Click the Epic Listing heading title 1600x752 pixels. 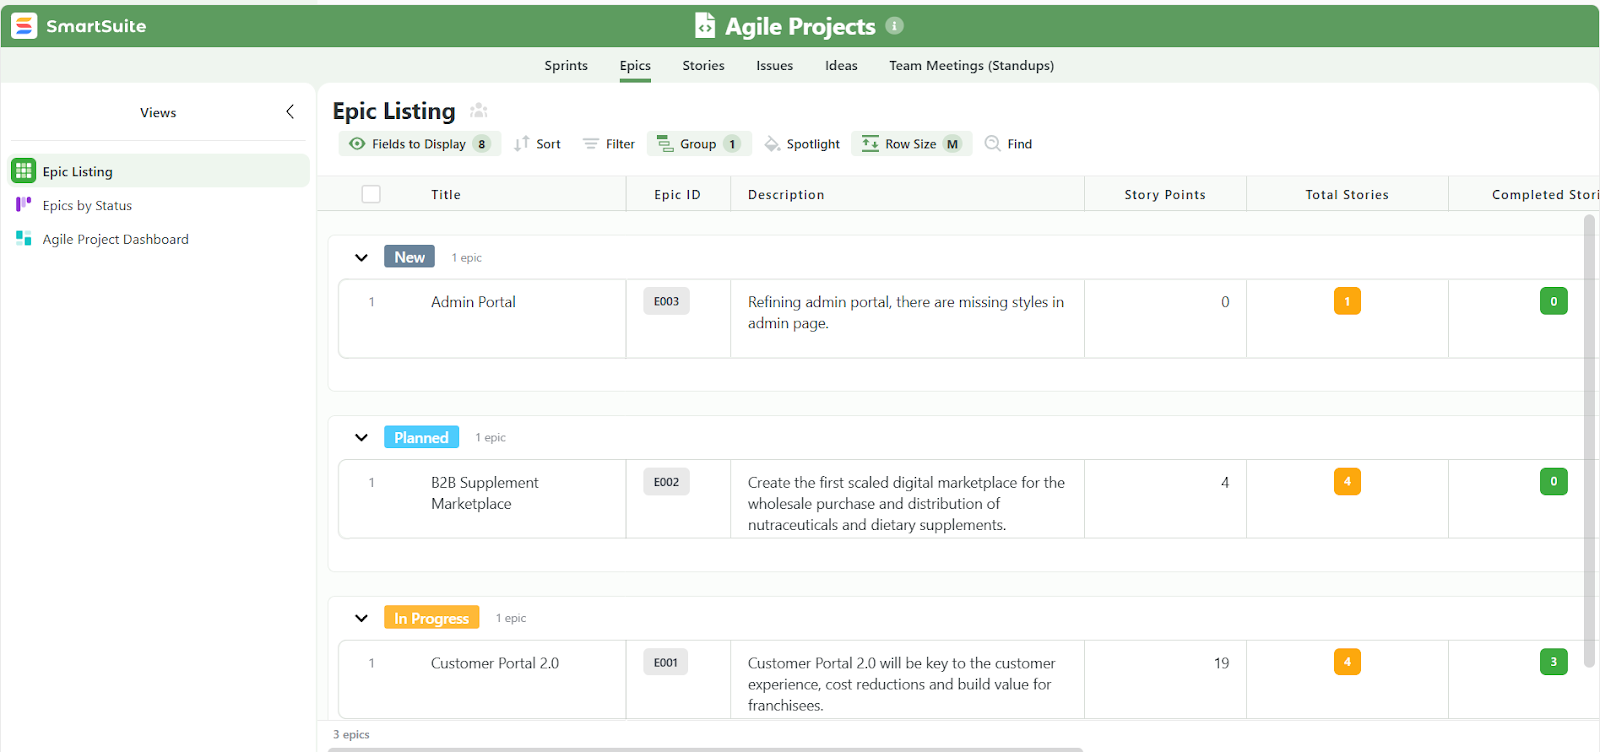click(394, 111)
